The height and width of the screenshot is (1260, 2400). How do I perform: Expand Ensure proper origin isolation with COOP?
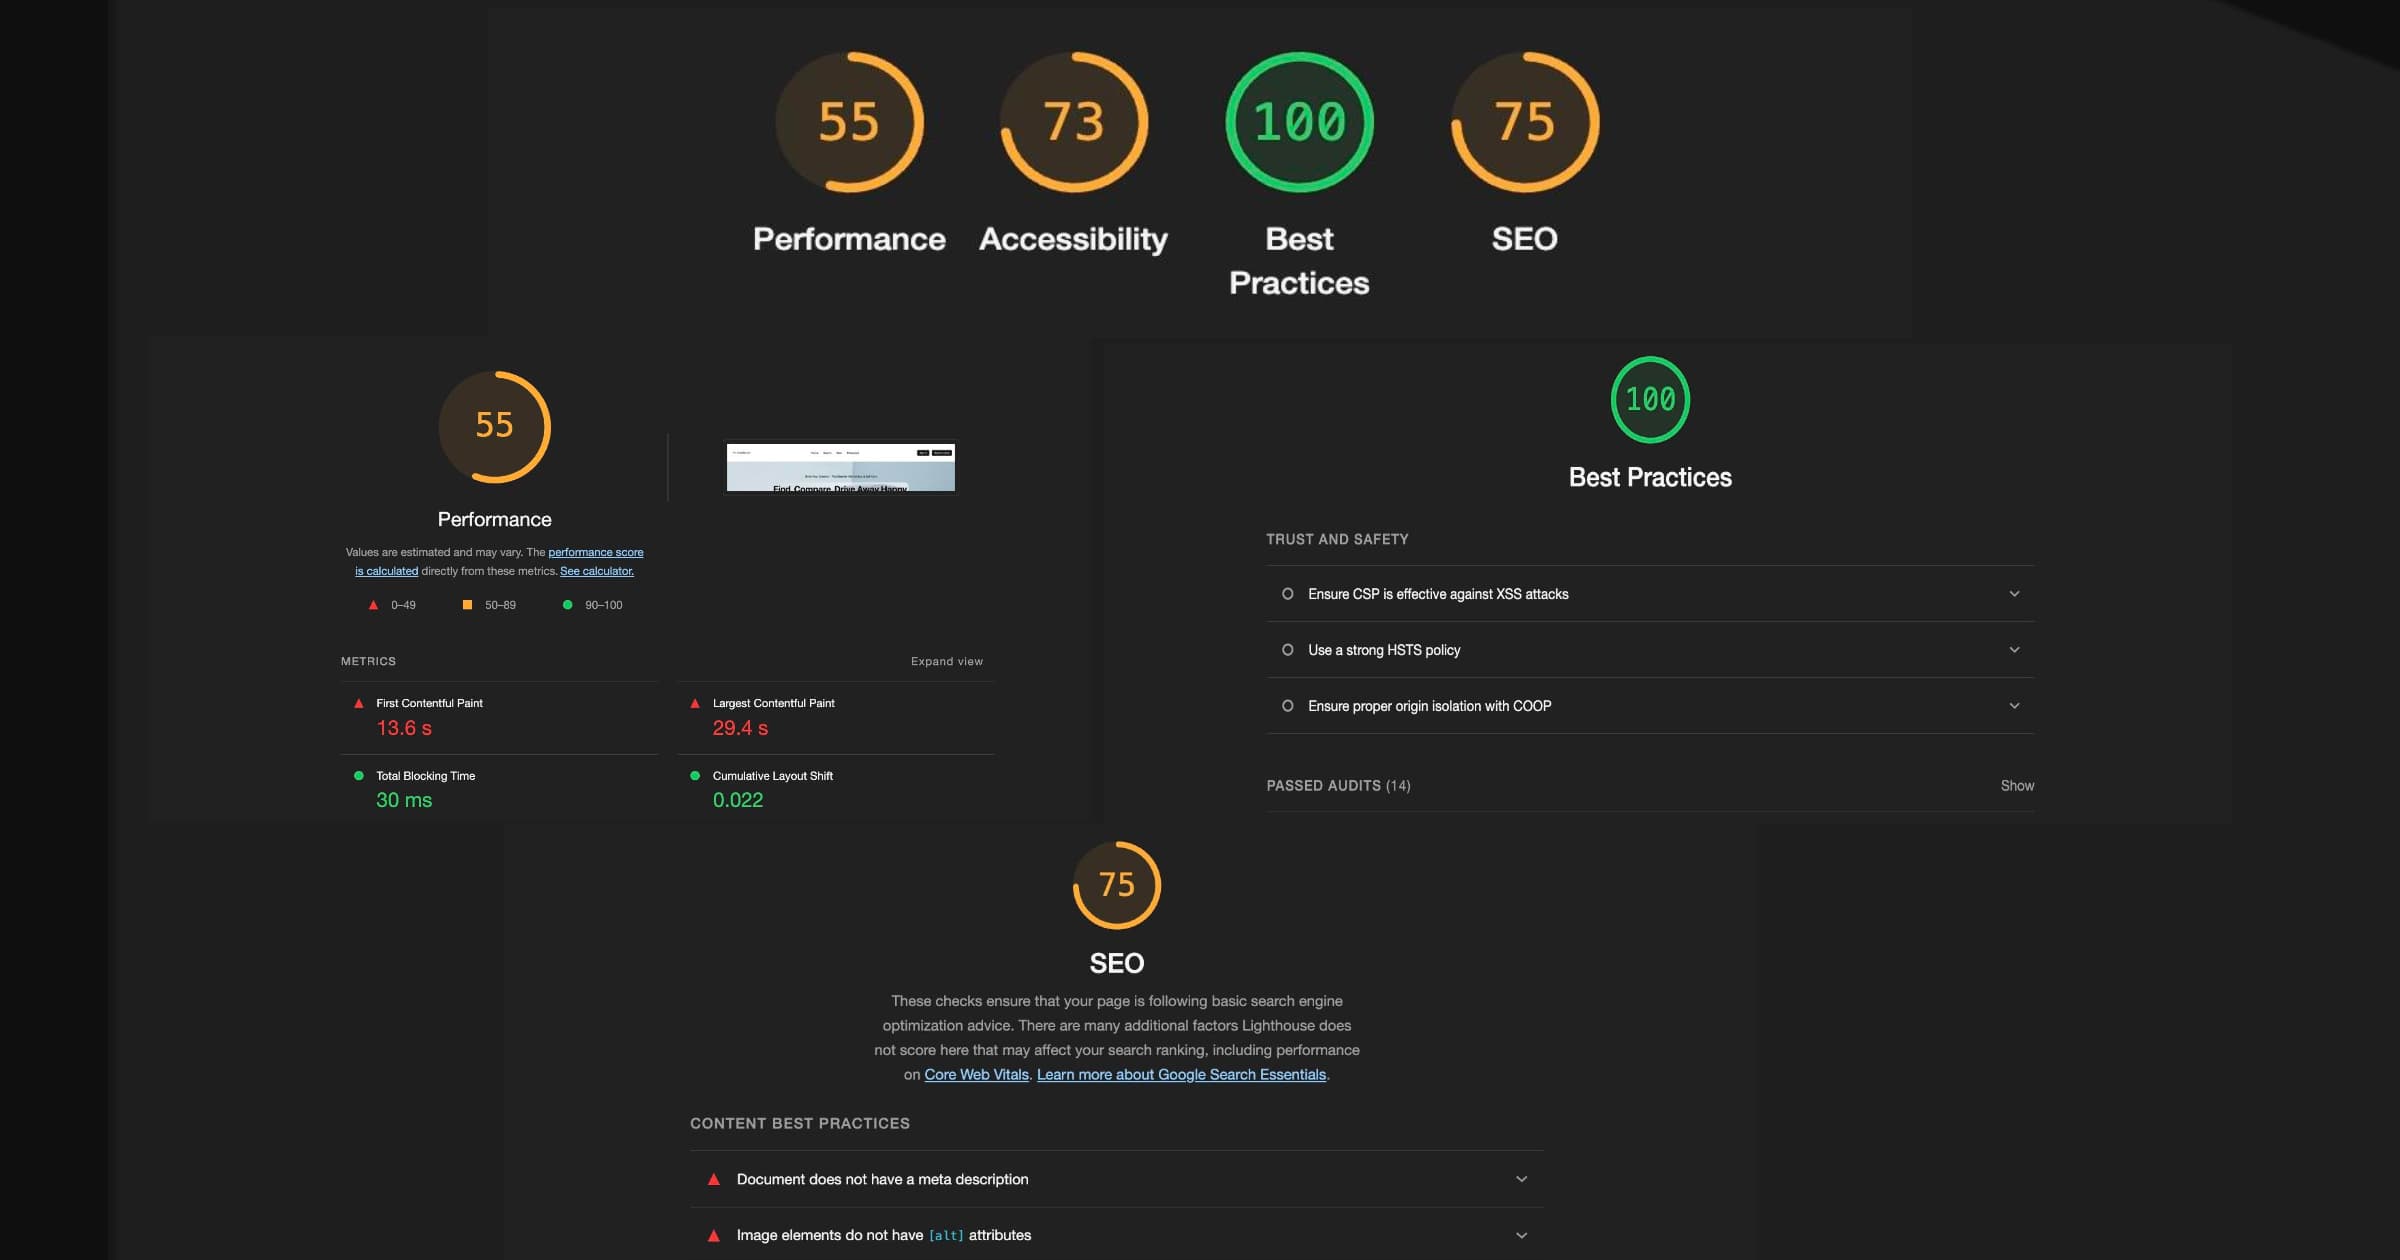point(2014,706)
